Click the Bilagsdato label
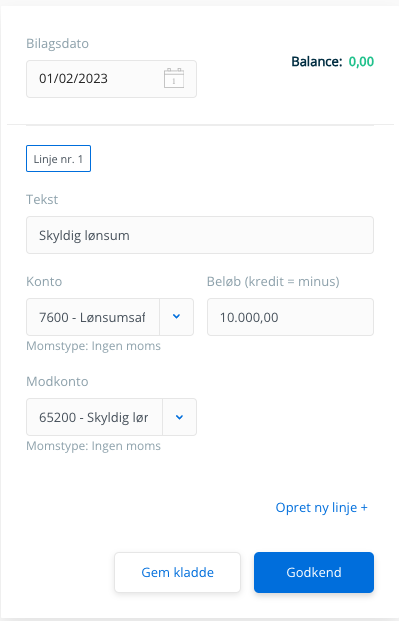Image resolution: width=399 pixels, height=621 pixels. [x=57, y=43]
